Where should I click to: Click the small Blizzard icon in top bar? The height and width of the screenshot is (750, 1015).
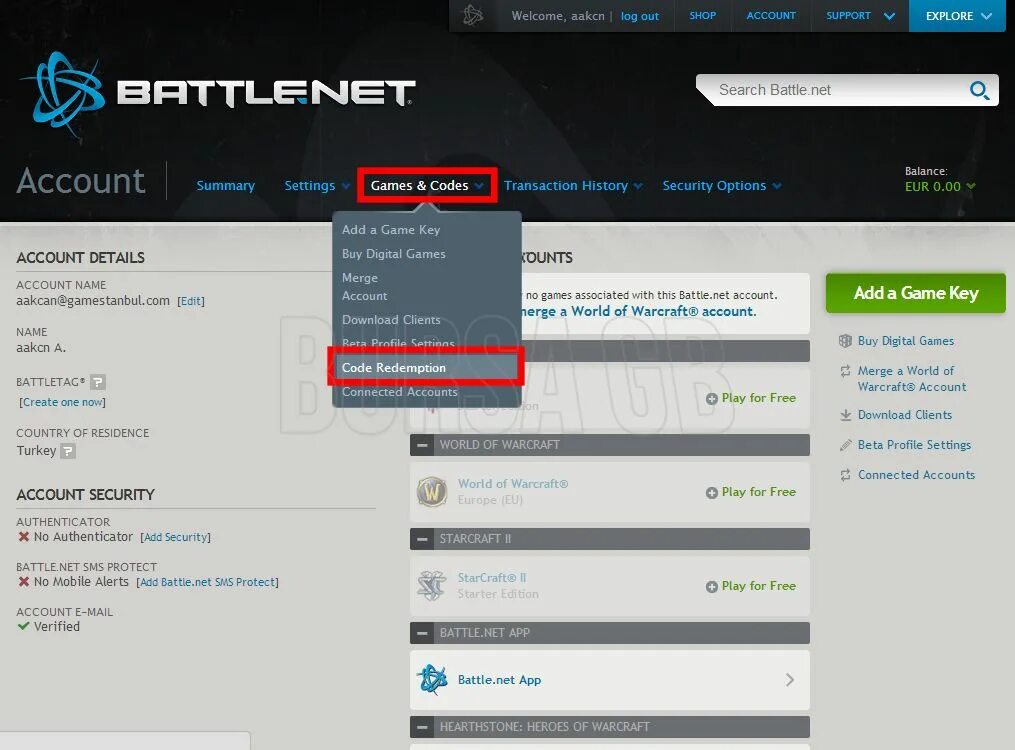[473, 15]
